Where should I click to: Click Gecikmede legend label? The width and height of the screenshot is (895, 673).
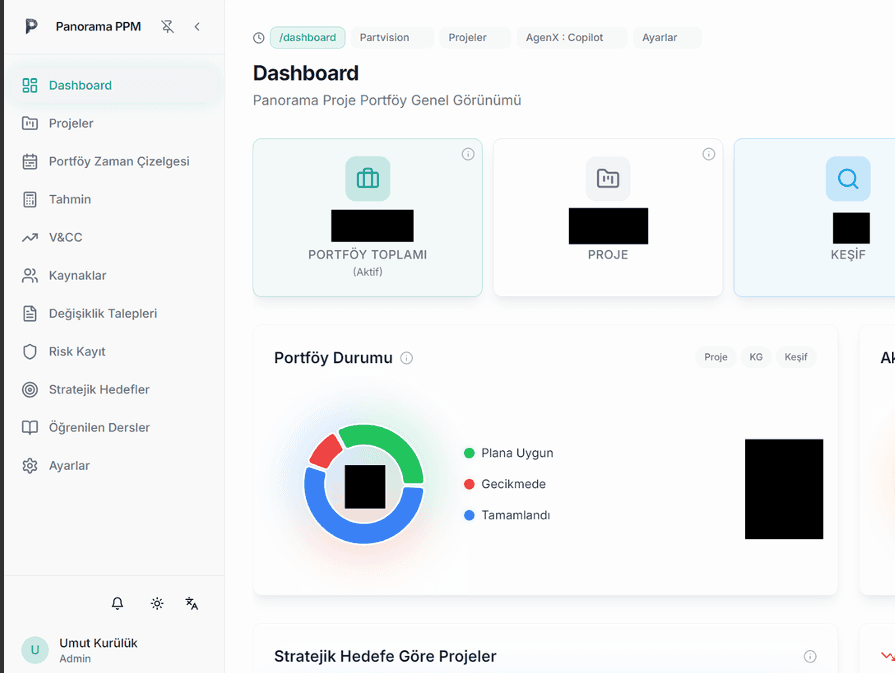point(513,484)
